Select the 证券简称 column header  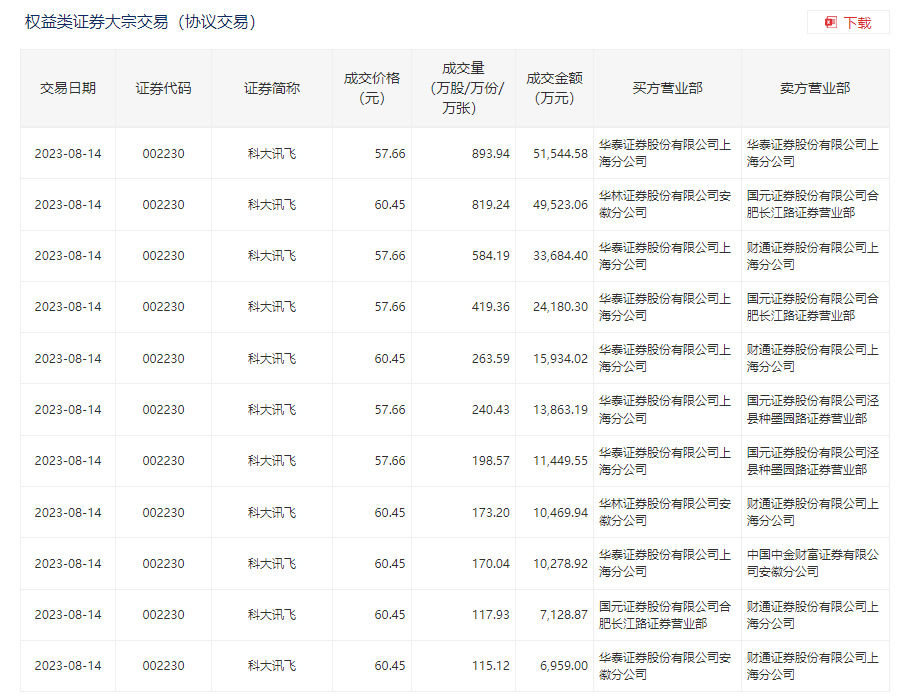(271, 88)
